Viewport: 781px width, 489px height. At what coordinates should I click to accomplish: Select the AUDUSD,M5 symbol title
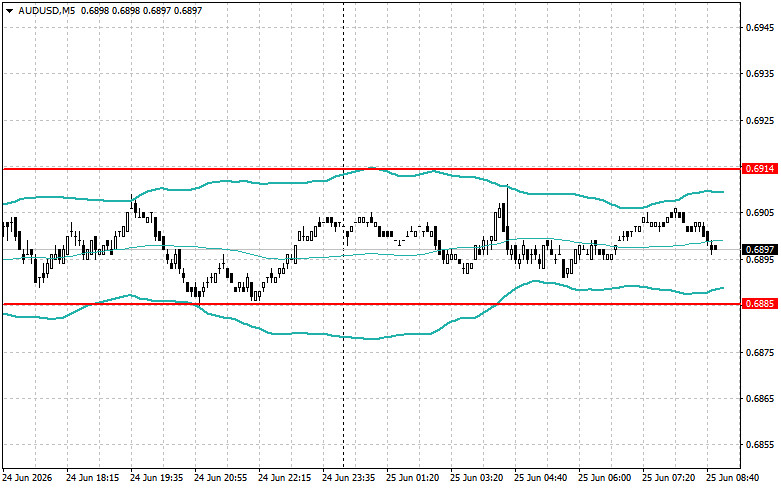(47, 10)
